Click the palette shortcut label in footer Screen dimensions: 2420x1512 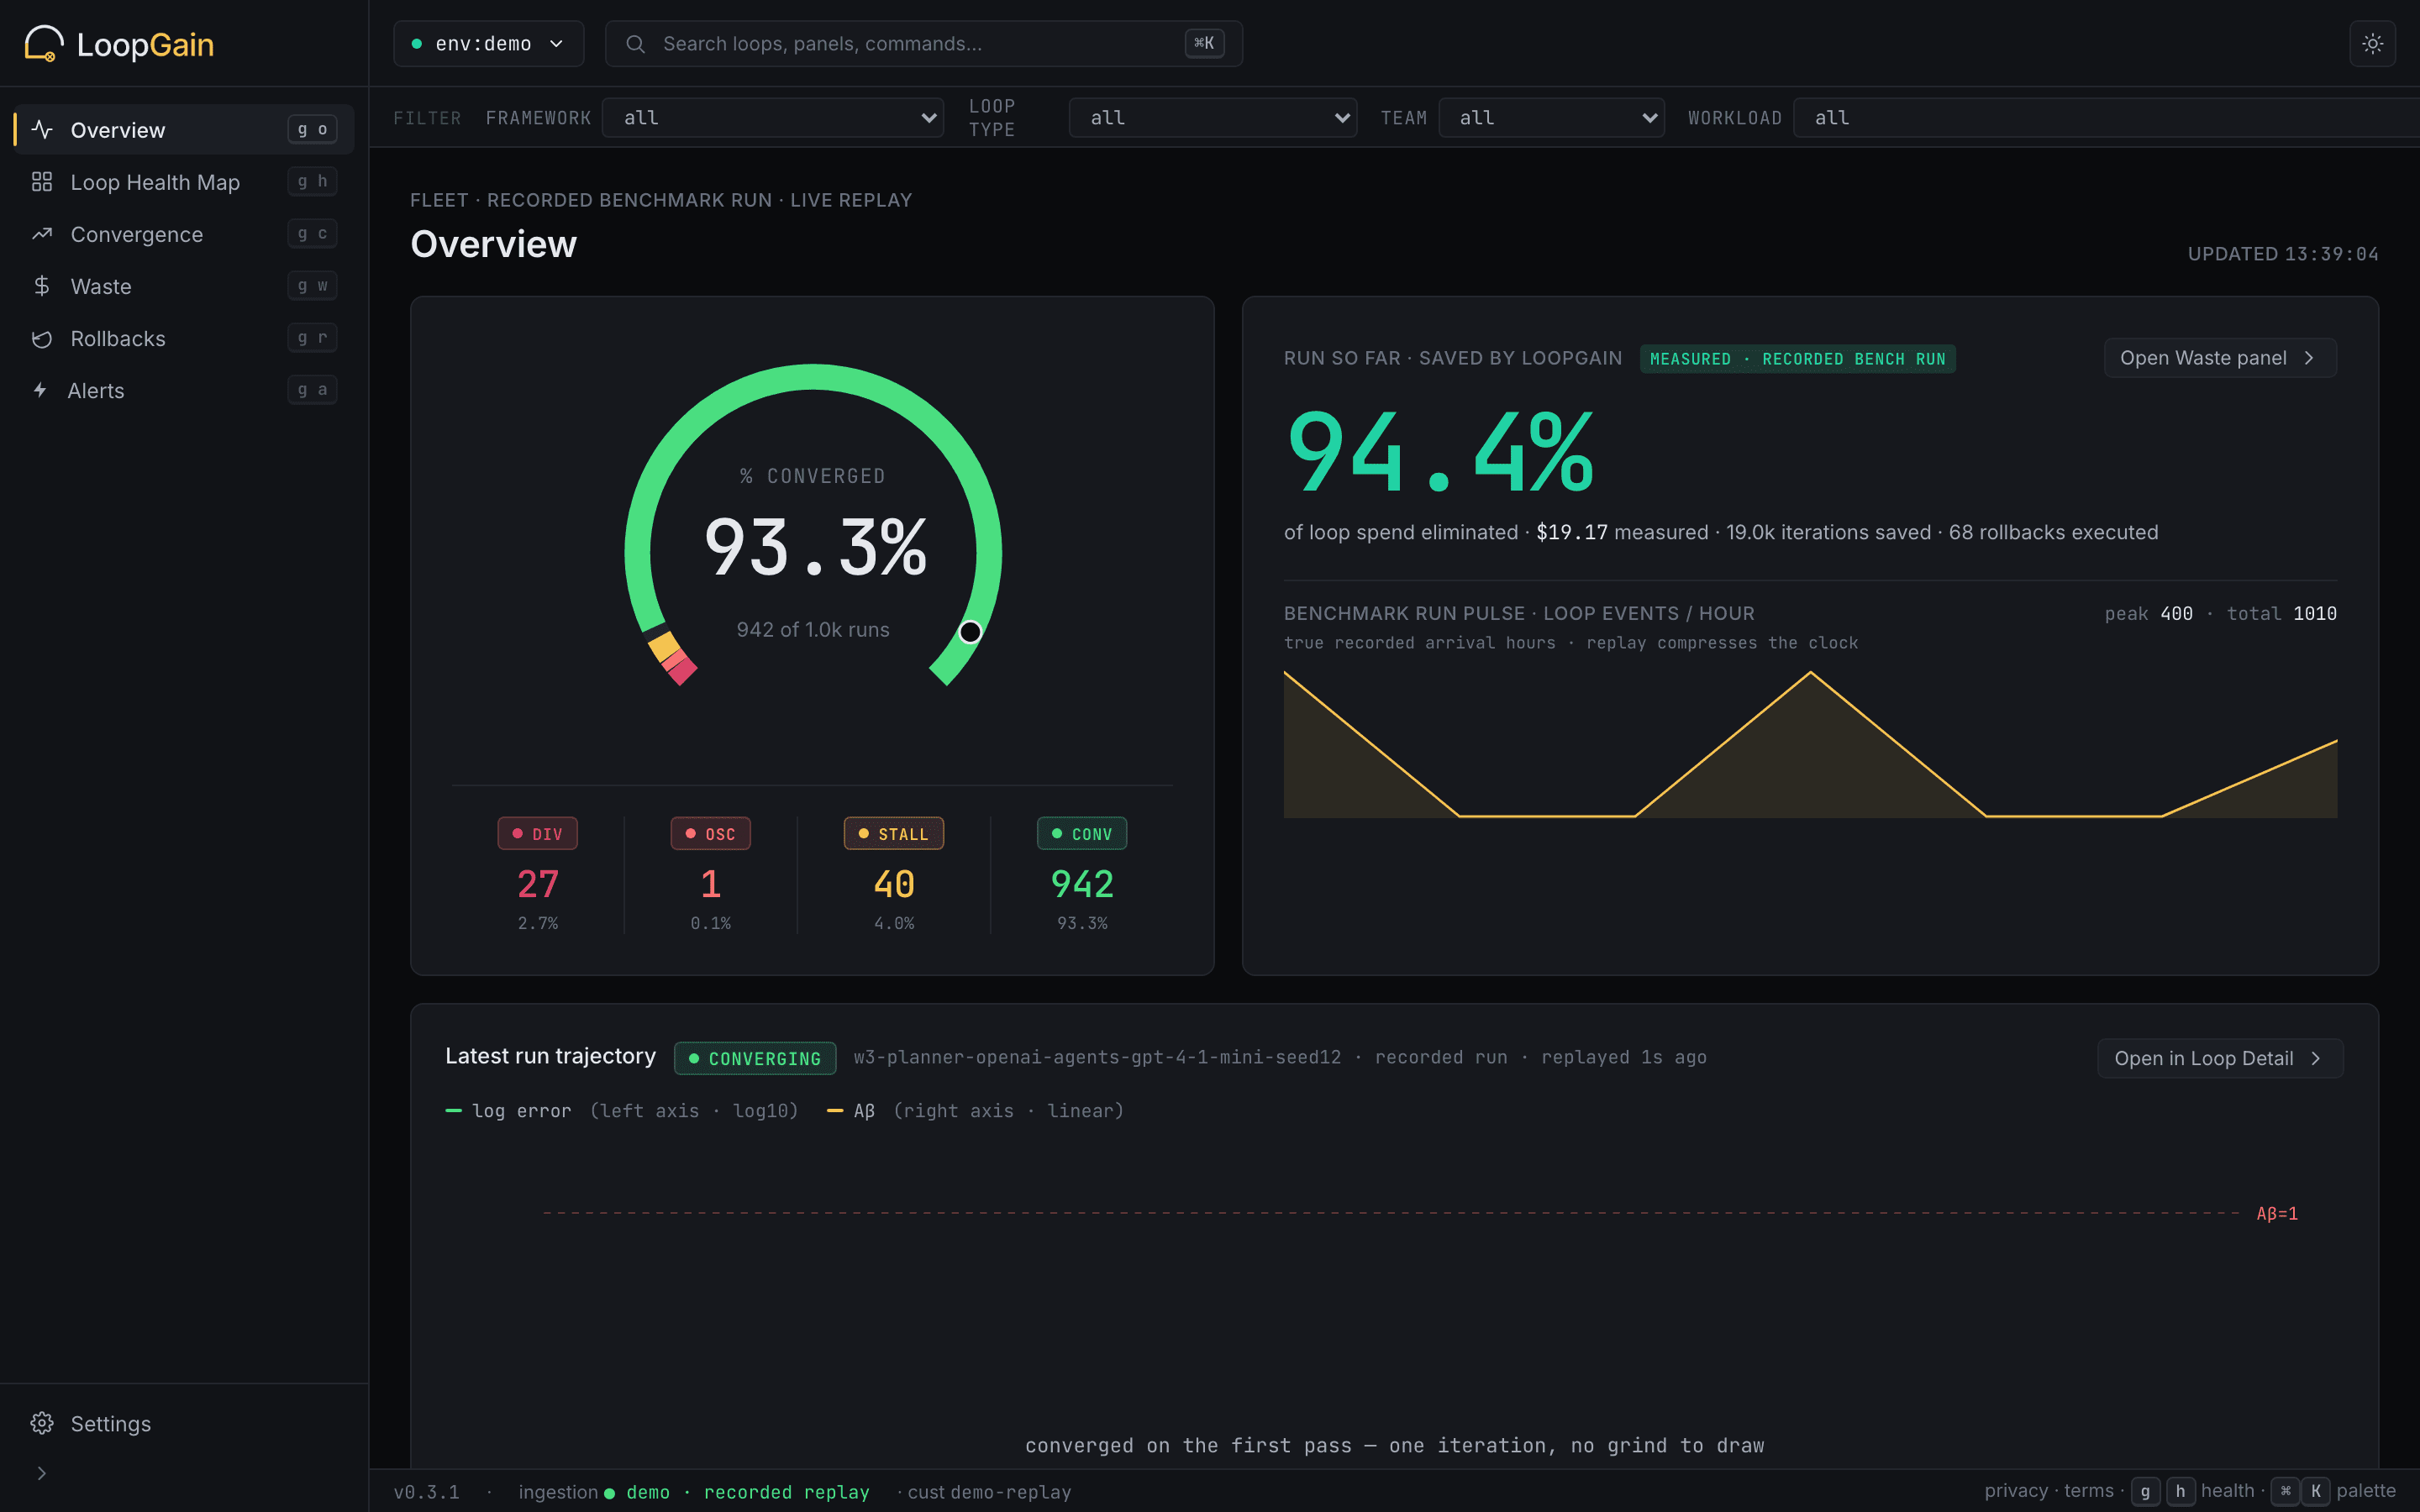pyautogui.click(x=2365, y=1491)
